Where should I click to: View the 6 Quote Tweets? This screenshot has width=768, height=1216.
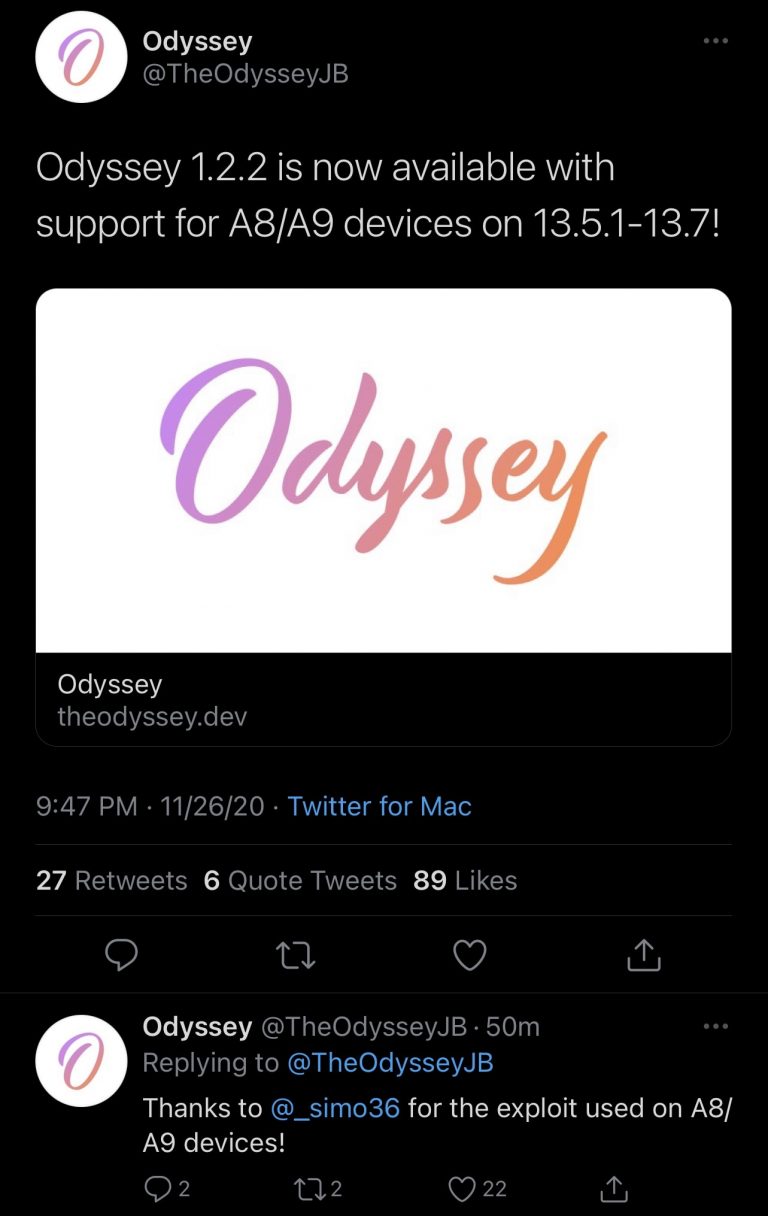[299, 881]
